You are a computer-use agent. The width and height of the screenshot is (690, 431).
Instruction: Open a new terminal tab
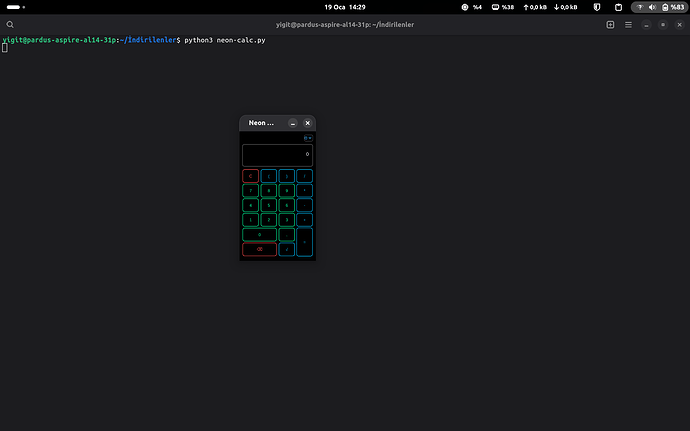pos(610,24)
